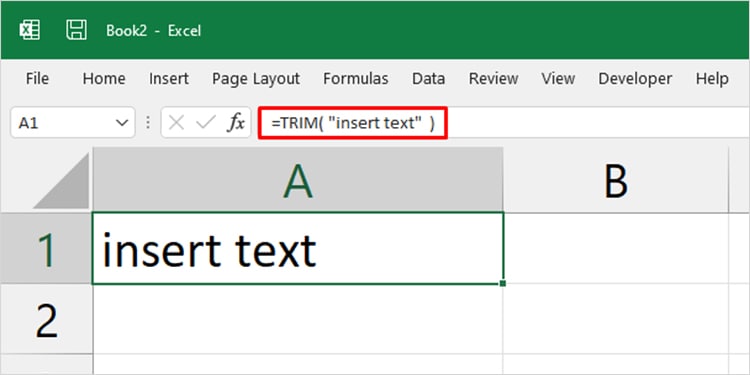The height and width of the screenshot is (375, 750).
Task: Select the row 1 header
Action: pos(46,248)
